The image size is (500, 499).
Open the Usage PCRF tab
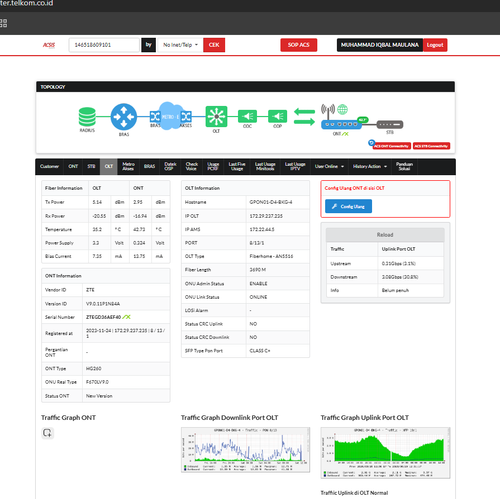(x=213, y=166)
